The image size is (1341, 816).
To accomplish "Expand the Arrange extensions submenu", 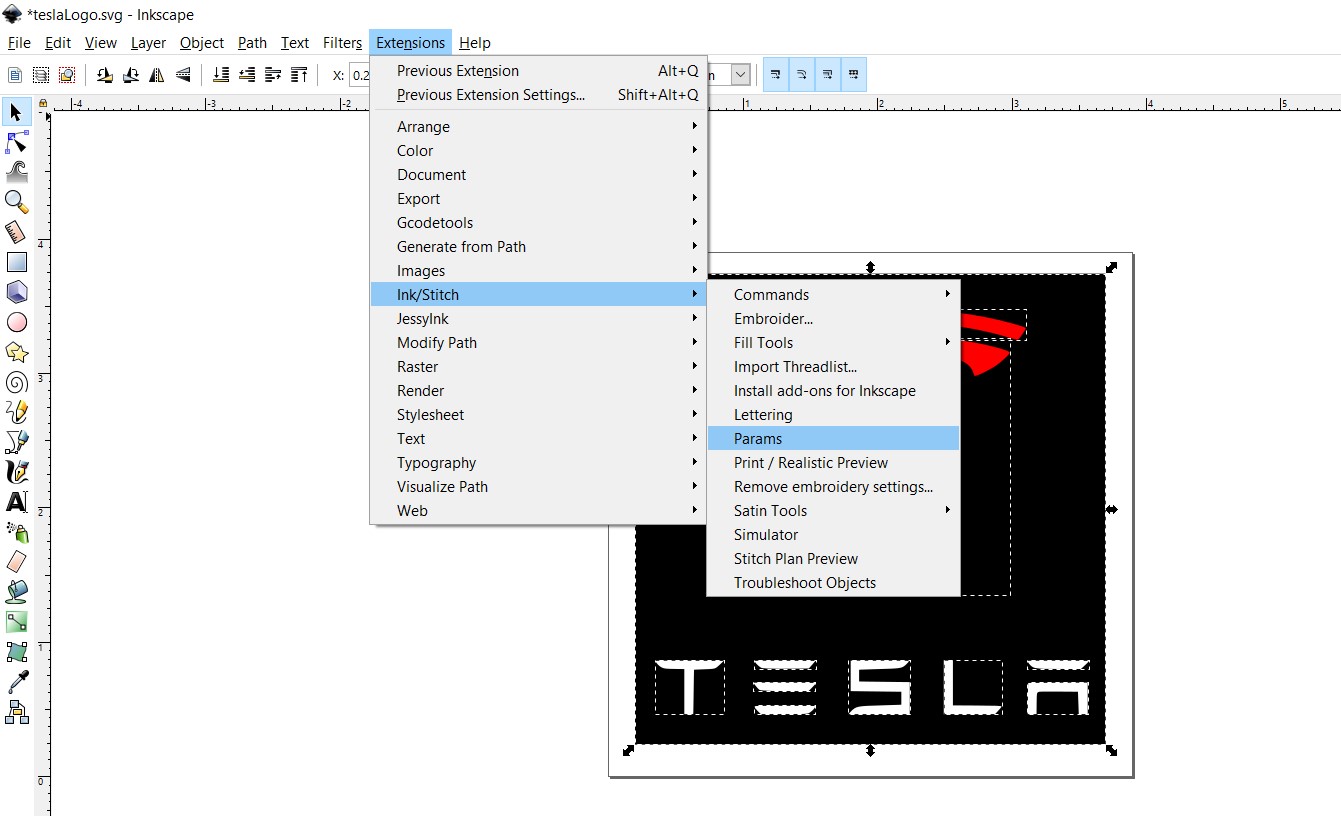I will (x=539, y=127).
